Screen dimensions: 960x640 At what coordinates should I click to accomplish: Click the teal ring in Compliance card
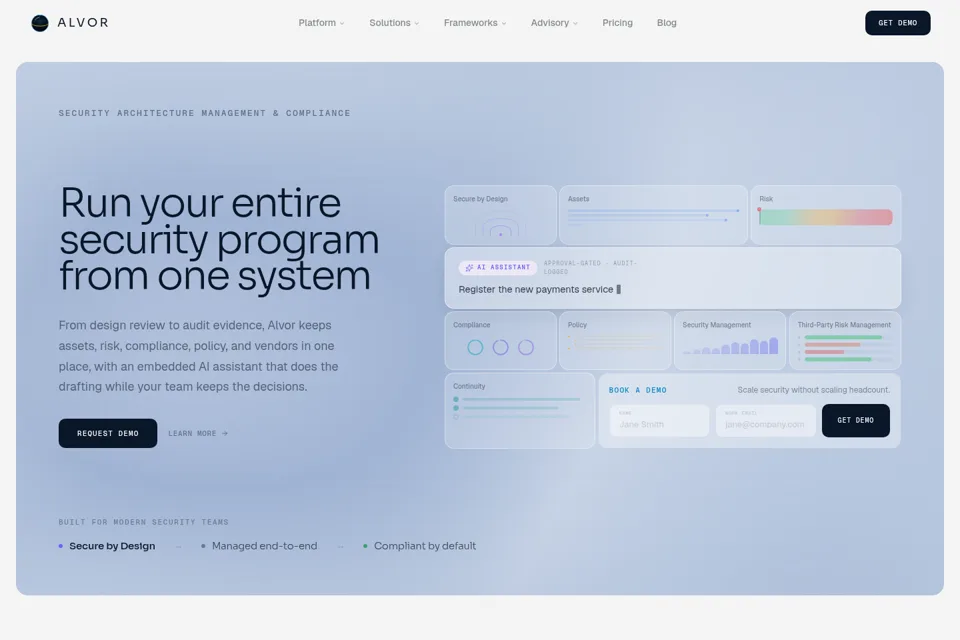click(x=475, y=347)
